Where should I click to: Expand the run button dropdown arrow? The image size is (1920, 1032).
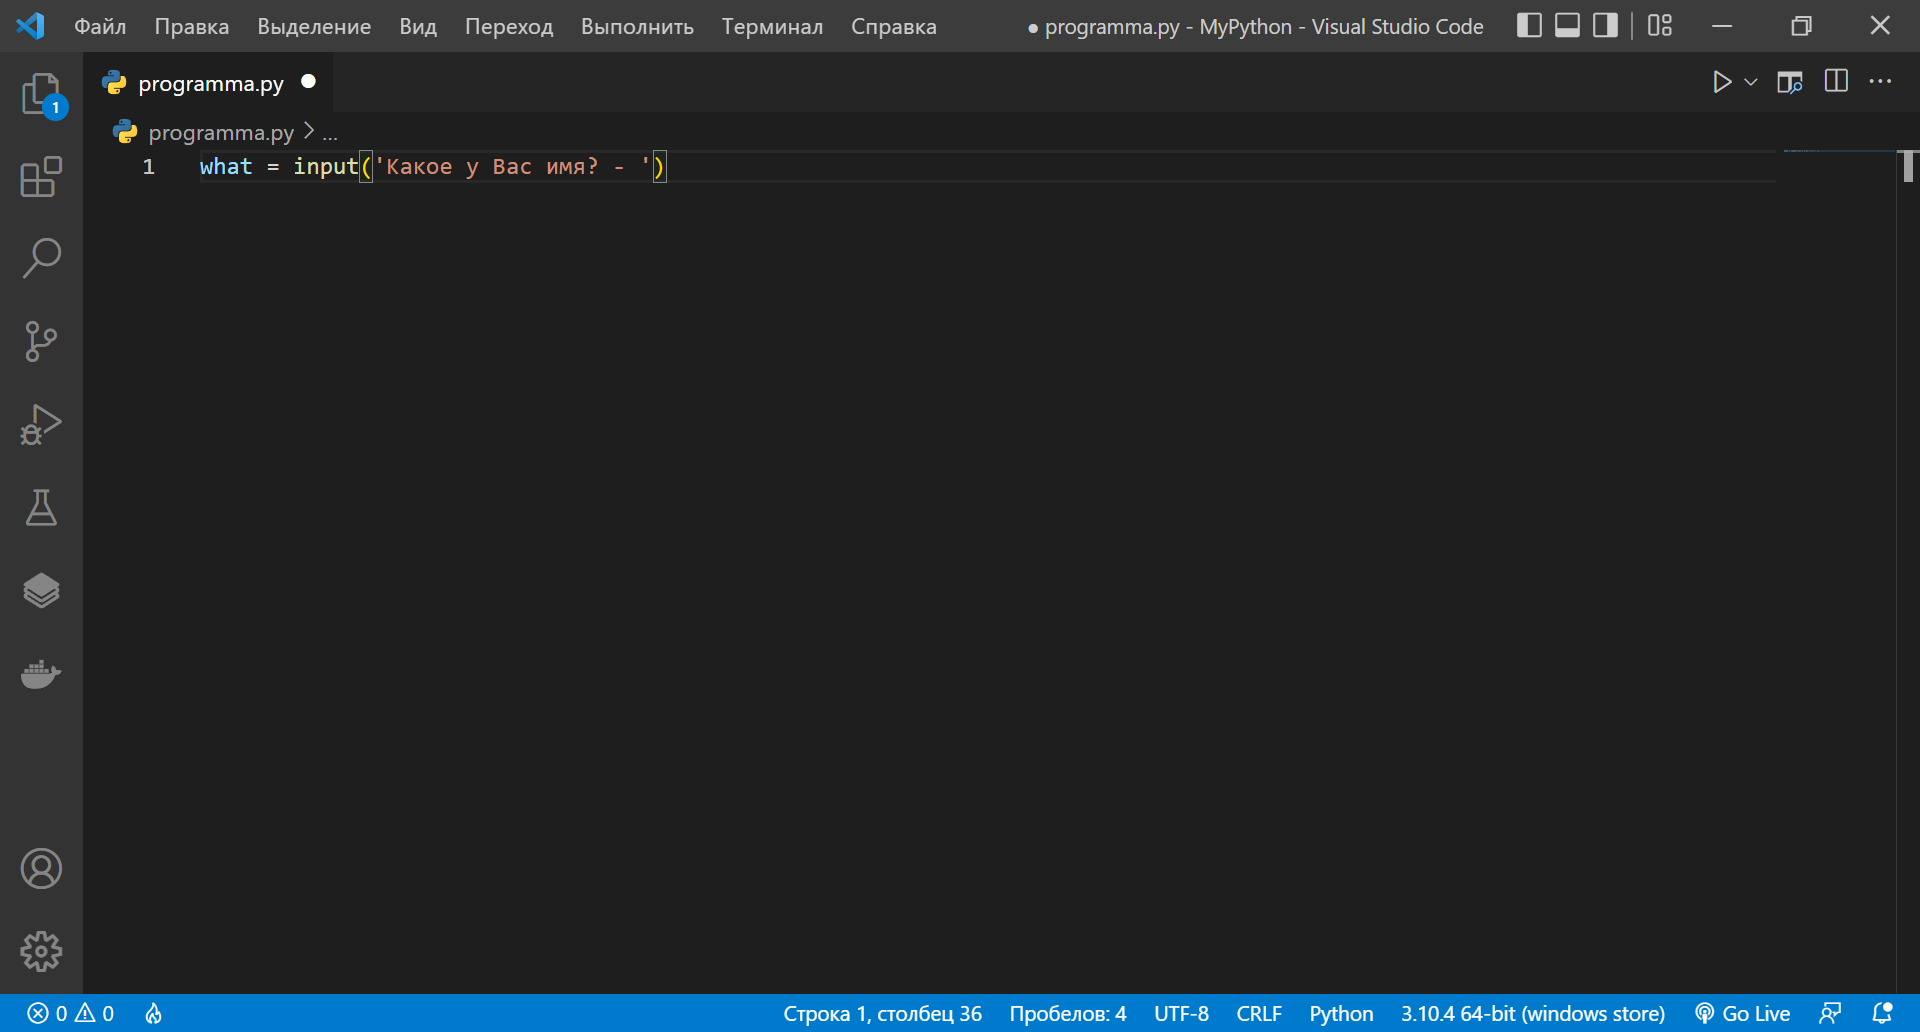click(x=1751, y=82)
